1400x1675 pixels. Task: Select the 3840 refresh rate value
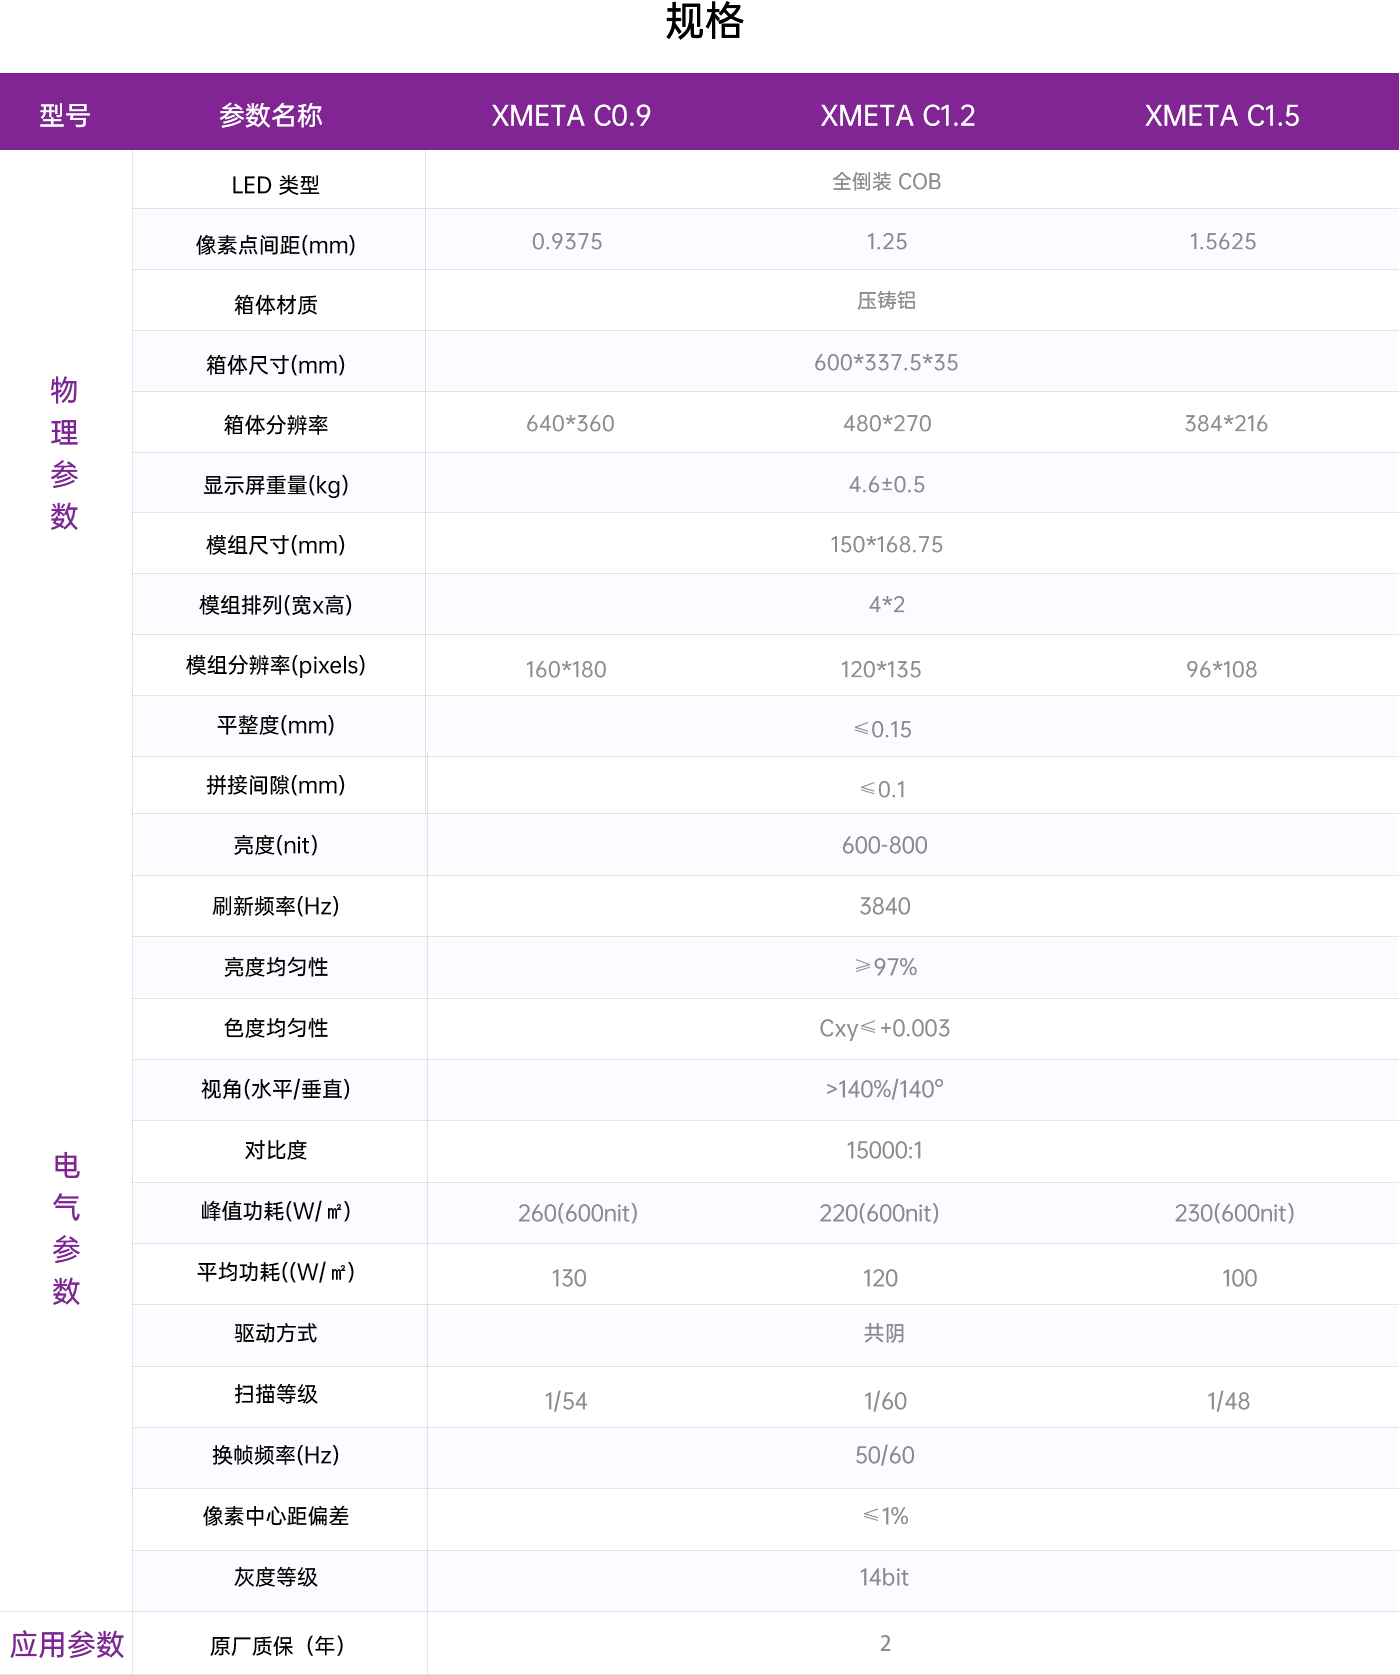pyautogui.click(x=885, y=907)
